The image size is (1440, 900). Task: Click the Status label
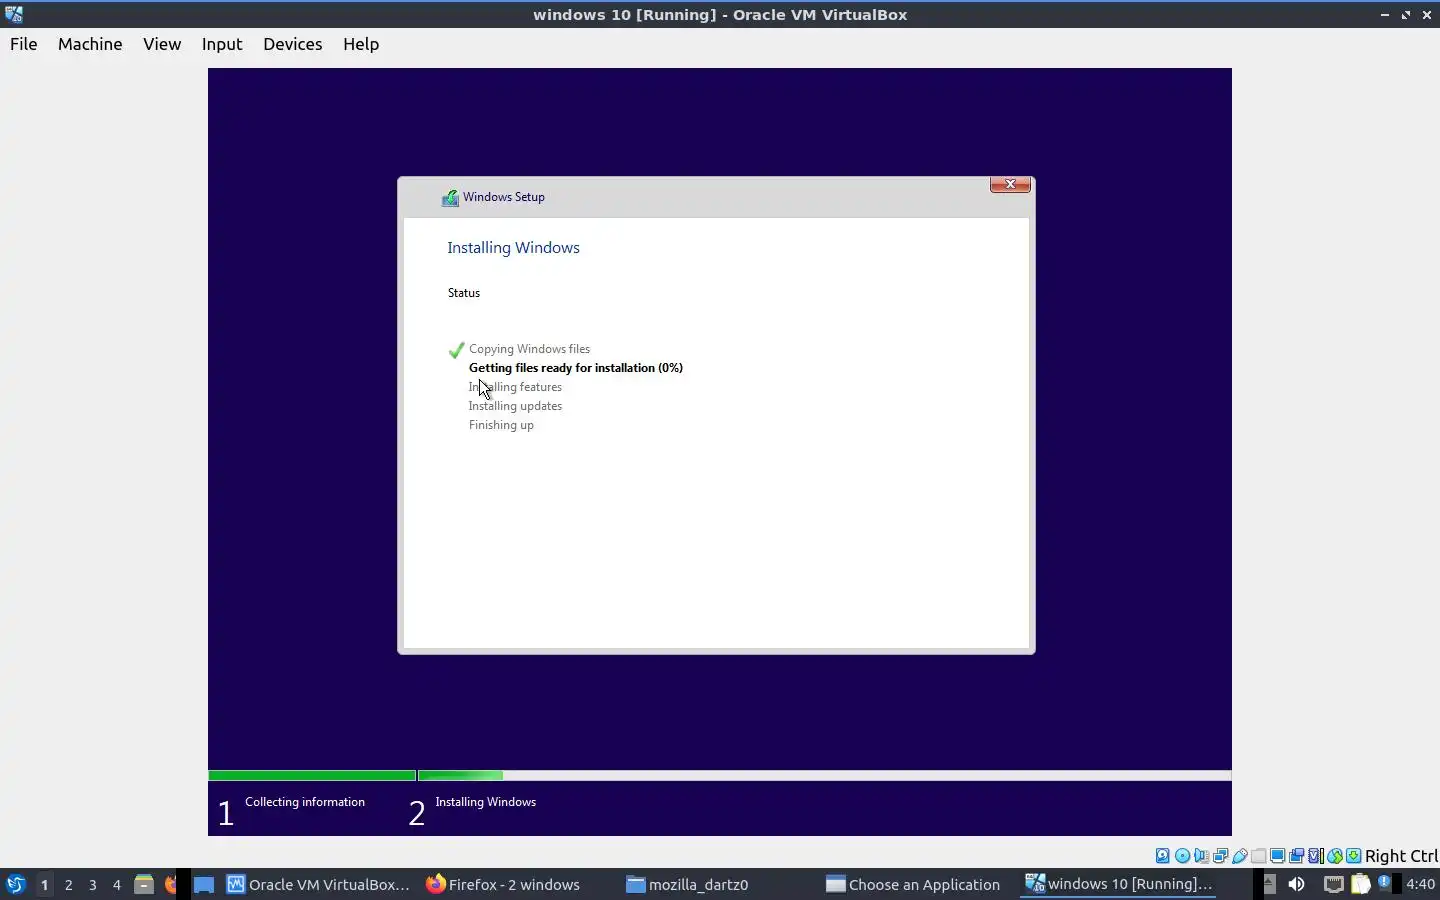coord(464,293)
